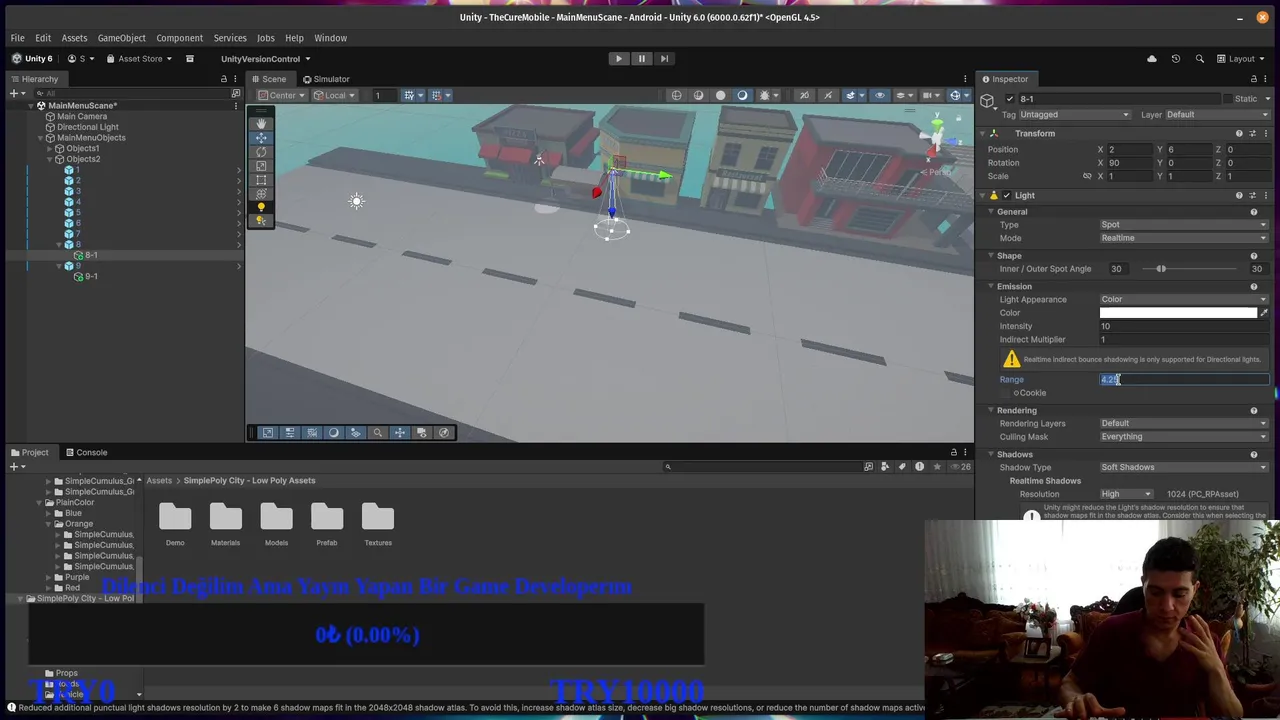
Task: Open Transform component help icon
Action: [x=1239, y=133]
